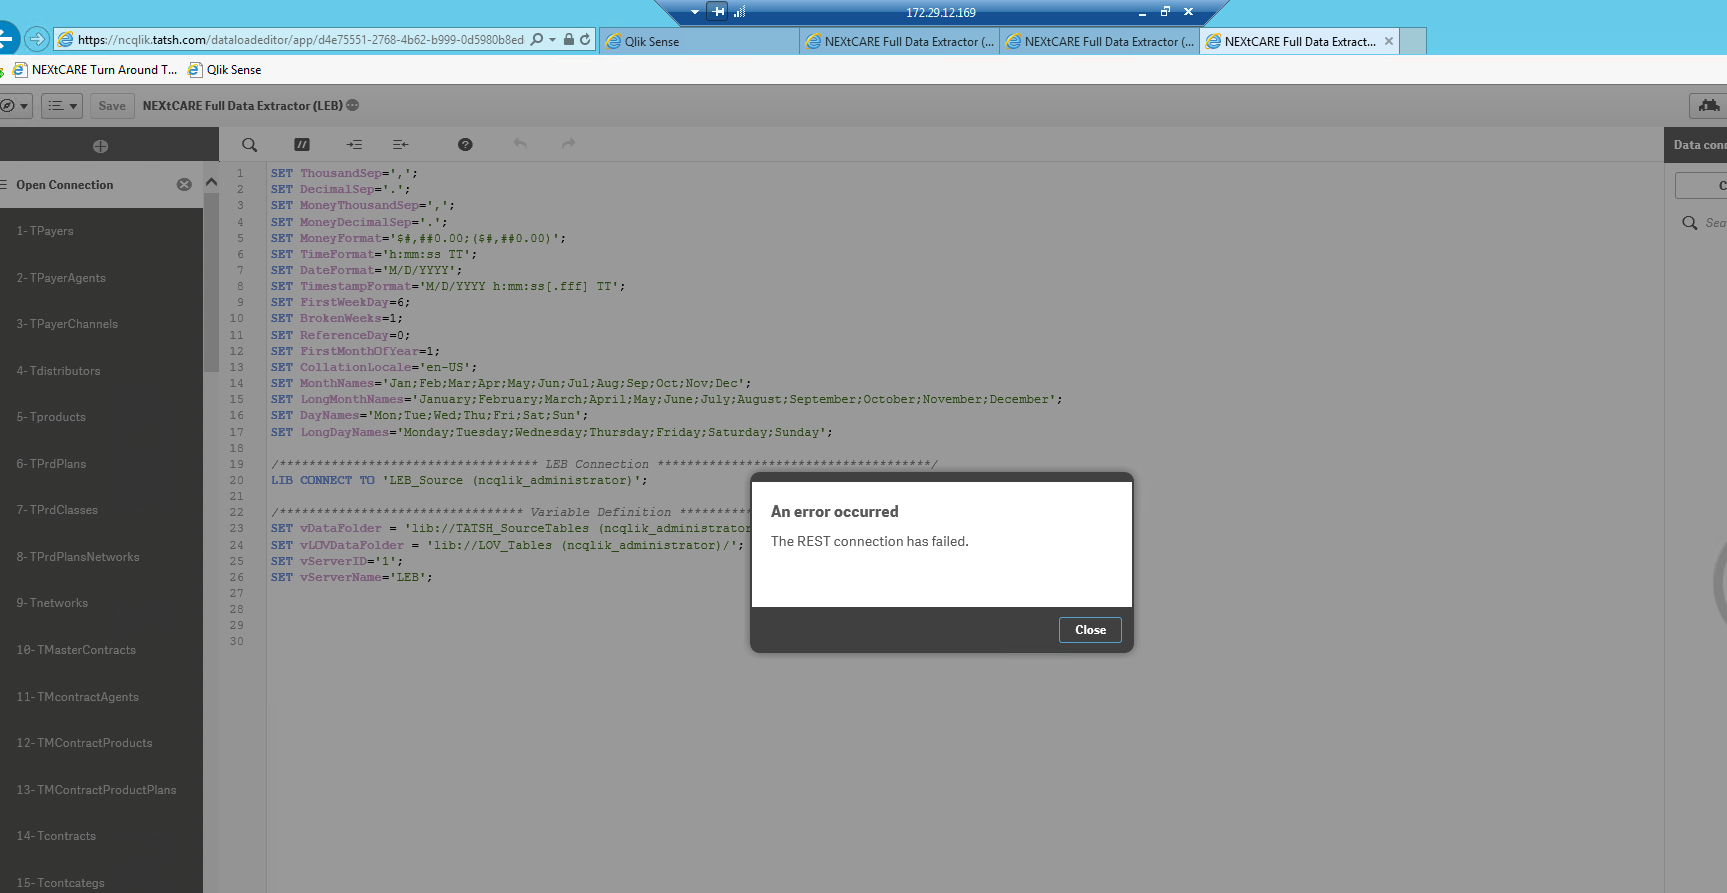Select the 3-TPayerChannels script section

point(101,324)
